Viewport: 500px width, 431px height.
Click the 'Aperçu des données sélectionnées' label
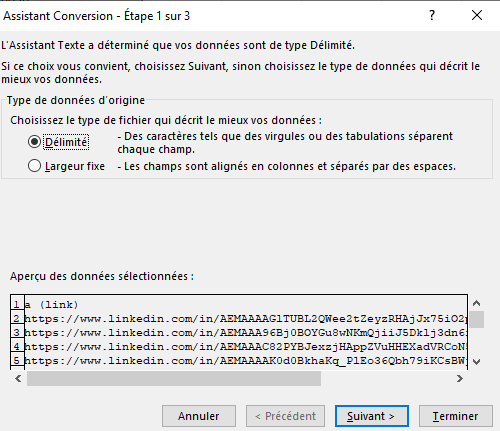pyautogui.click(x=102, y=276)
